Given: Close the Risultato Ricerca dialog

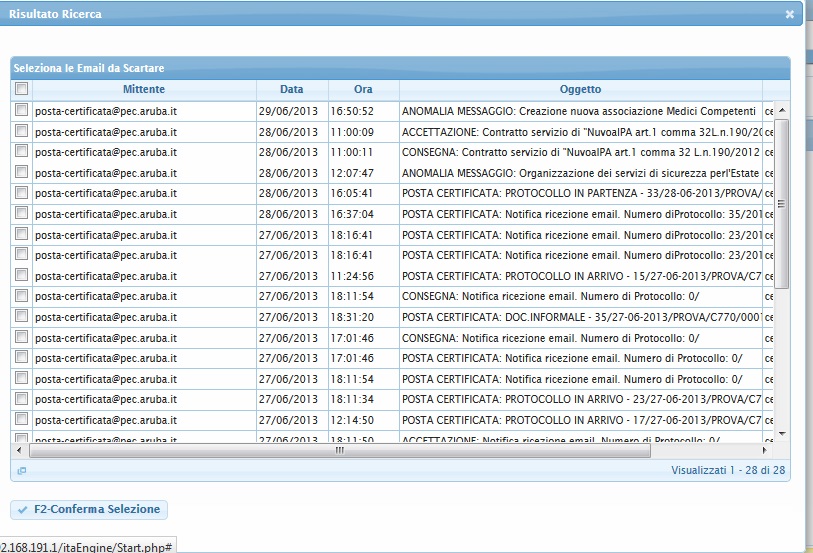Looking at the screenshot, I should point(789,15).
